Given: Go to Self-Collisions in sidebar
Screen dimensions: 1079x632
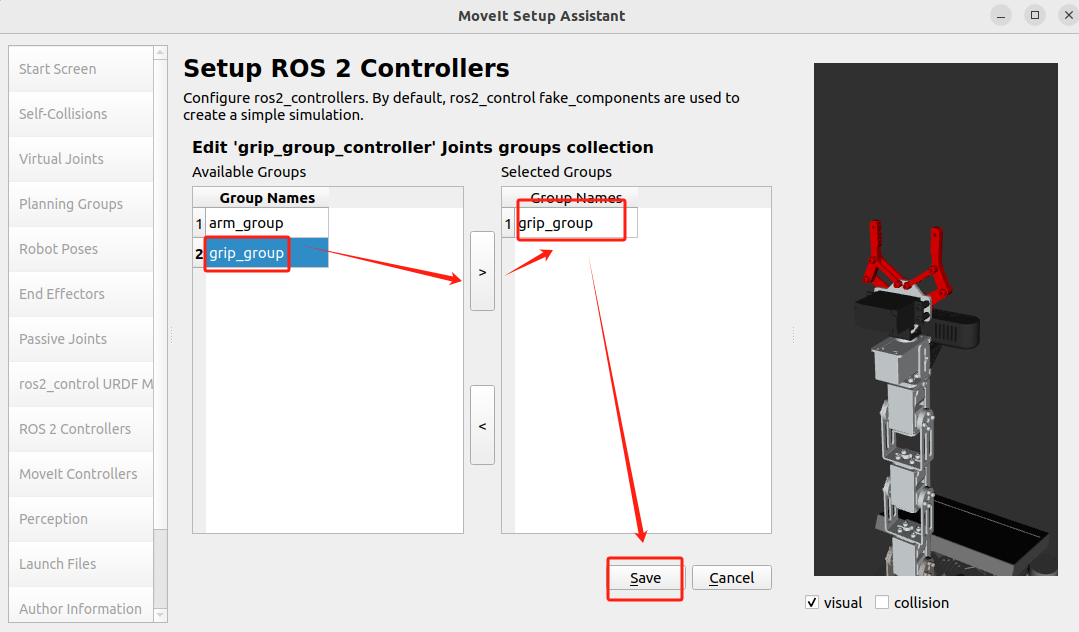Looking at the screenshot, I should pyautogui.click(x=81, y=114).
